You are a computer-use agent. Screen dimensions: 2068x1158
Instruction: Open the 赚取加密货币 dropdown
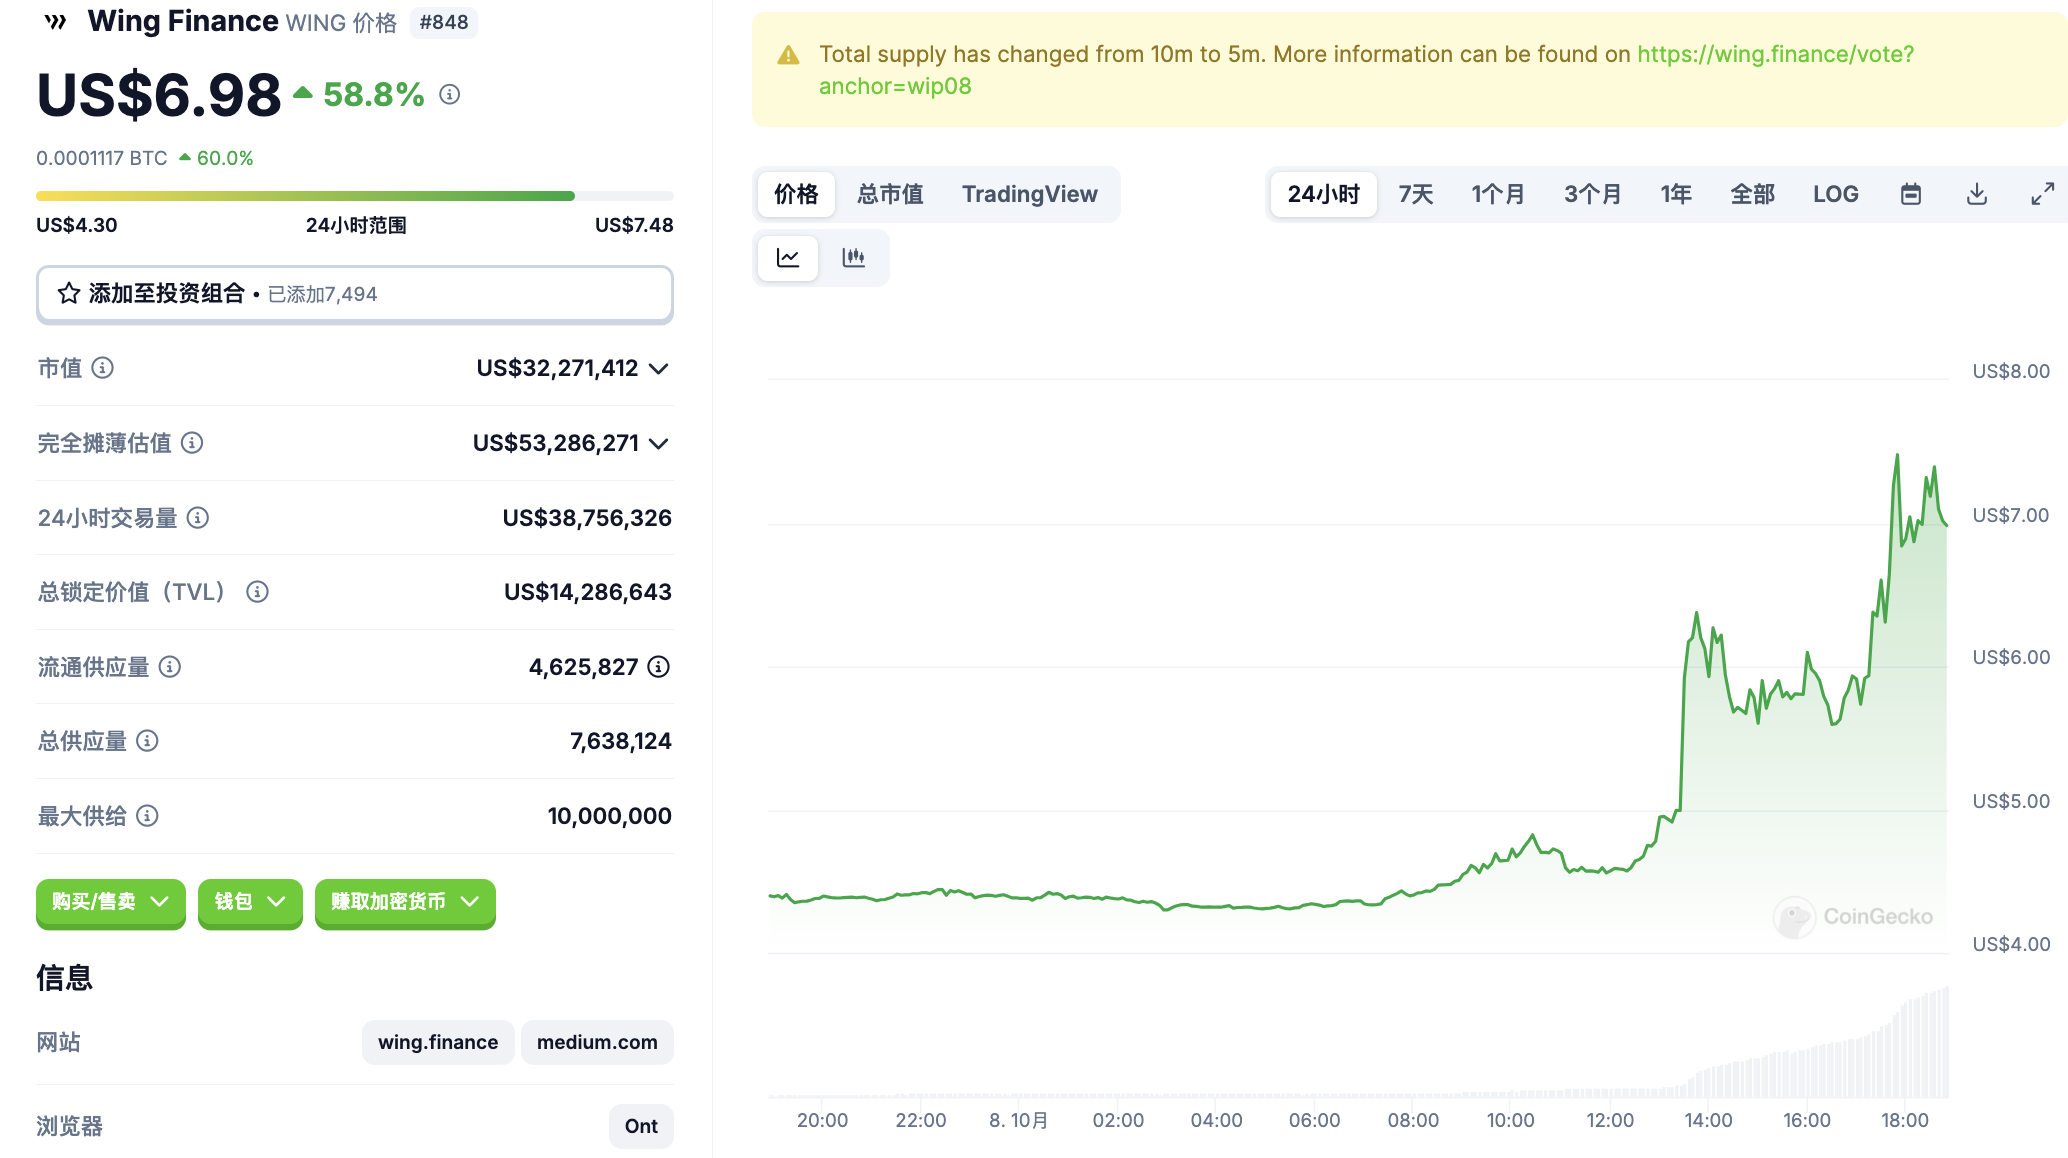[405, 902]
